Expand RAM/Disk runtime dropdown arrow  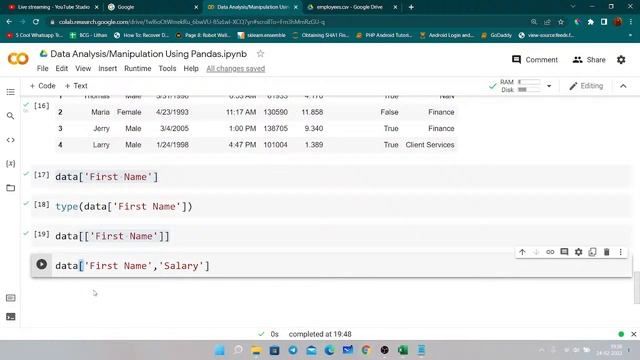[549, 86]
